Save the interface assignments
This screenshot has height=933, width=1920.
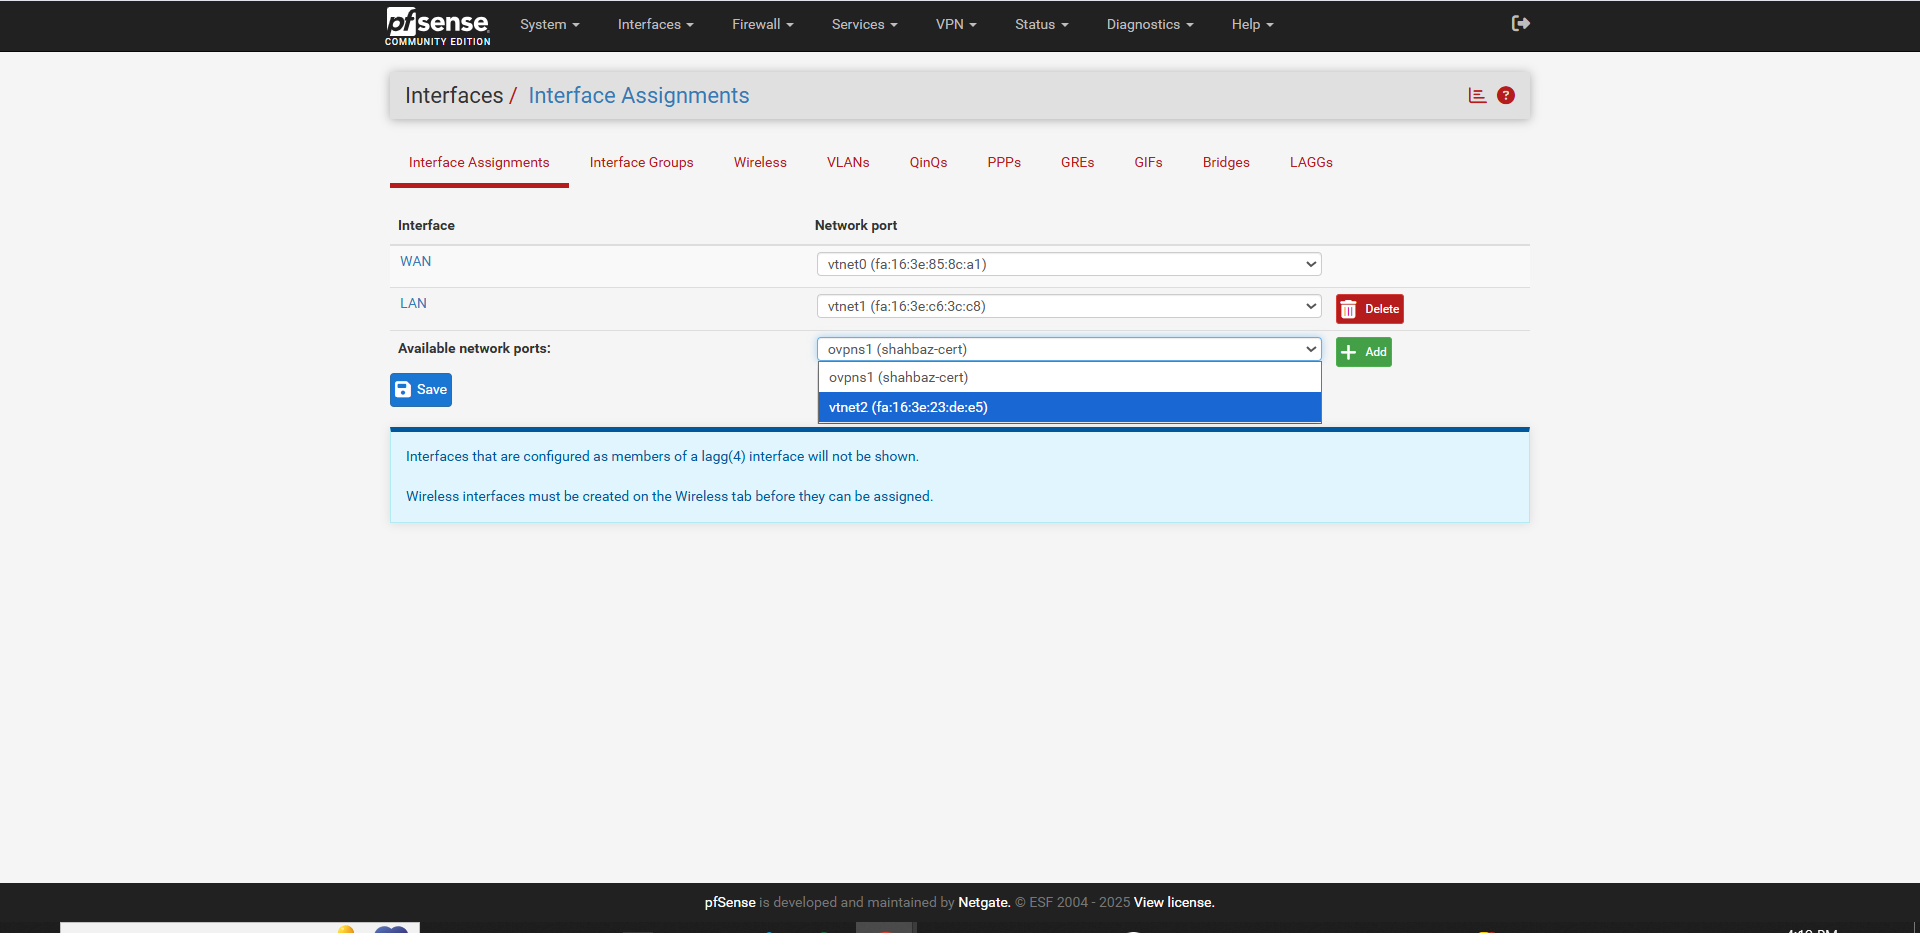tap(421, 390)
